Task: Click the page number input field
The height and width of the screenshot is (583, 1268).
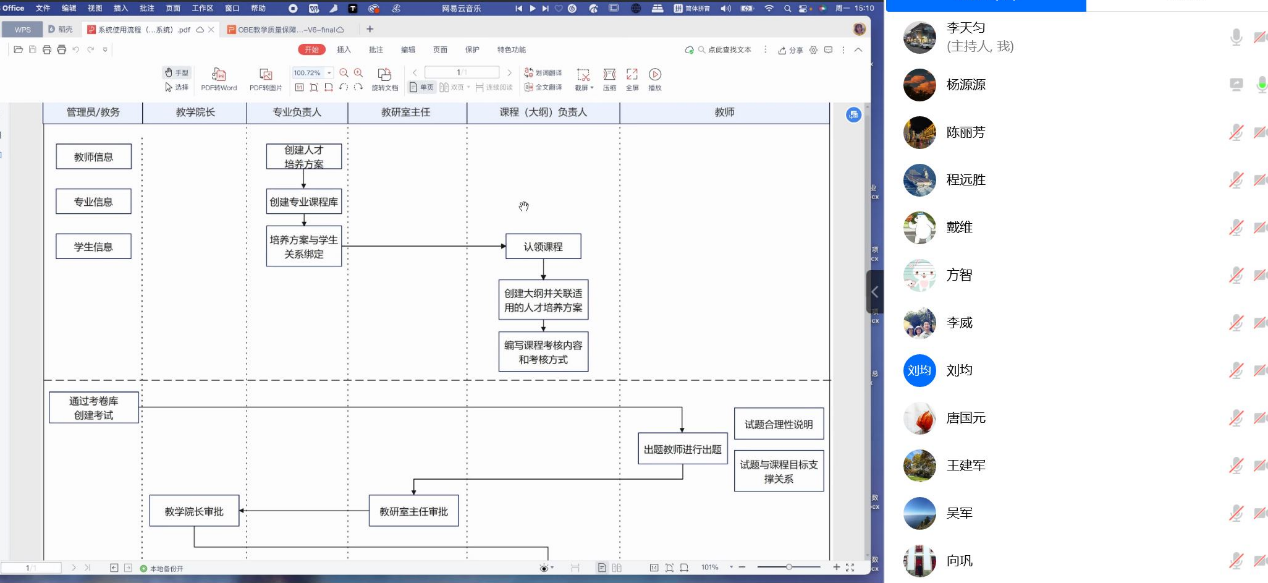Action: [x=461, y=73]
